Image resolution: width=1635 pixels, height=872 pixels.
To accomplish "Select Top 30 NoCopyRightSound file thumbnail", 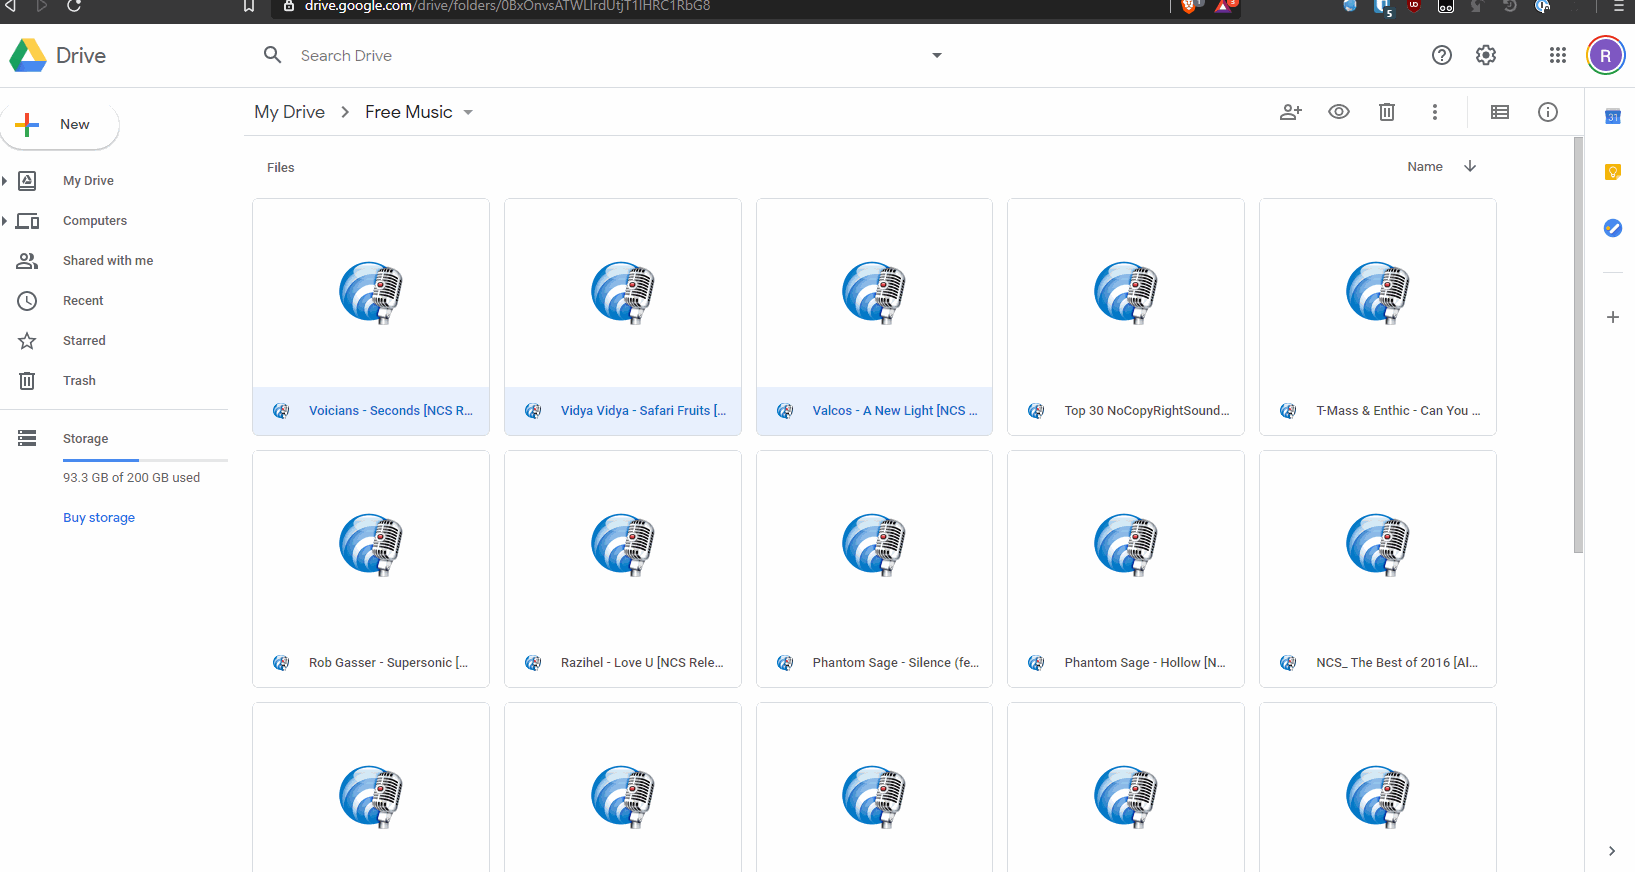I will (1126, 293).
